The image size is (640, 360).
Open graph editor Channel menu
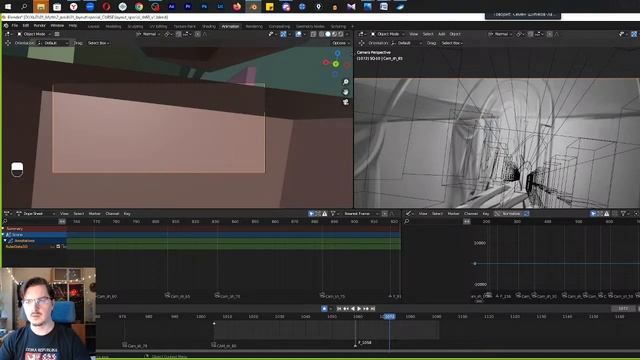[471, 213]
